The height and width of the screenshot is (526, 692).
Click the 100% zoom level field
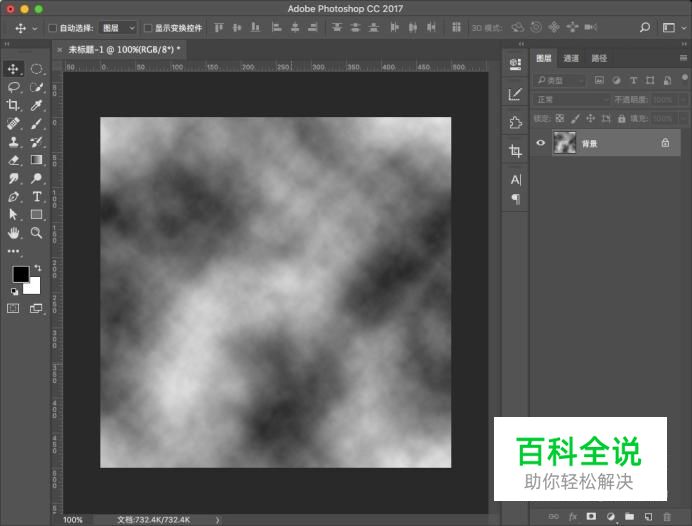point(73,520)
